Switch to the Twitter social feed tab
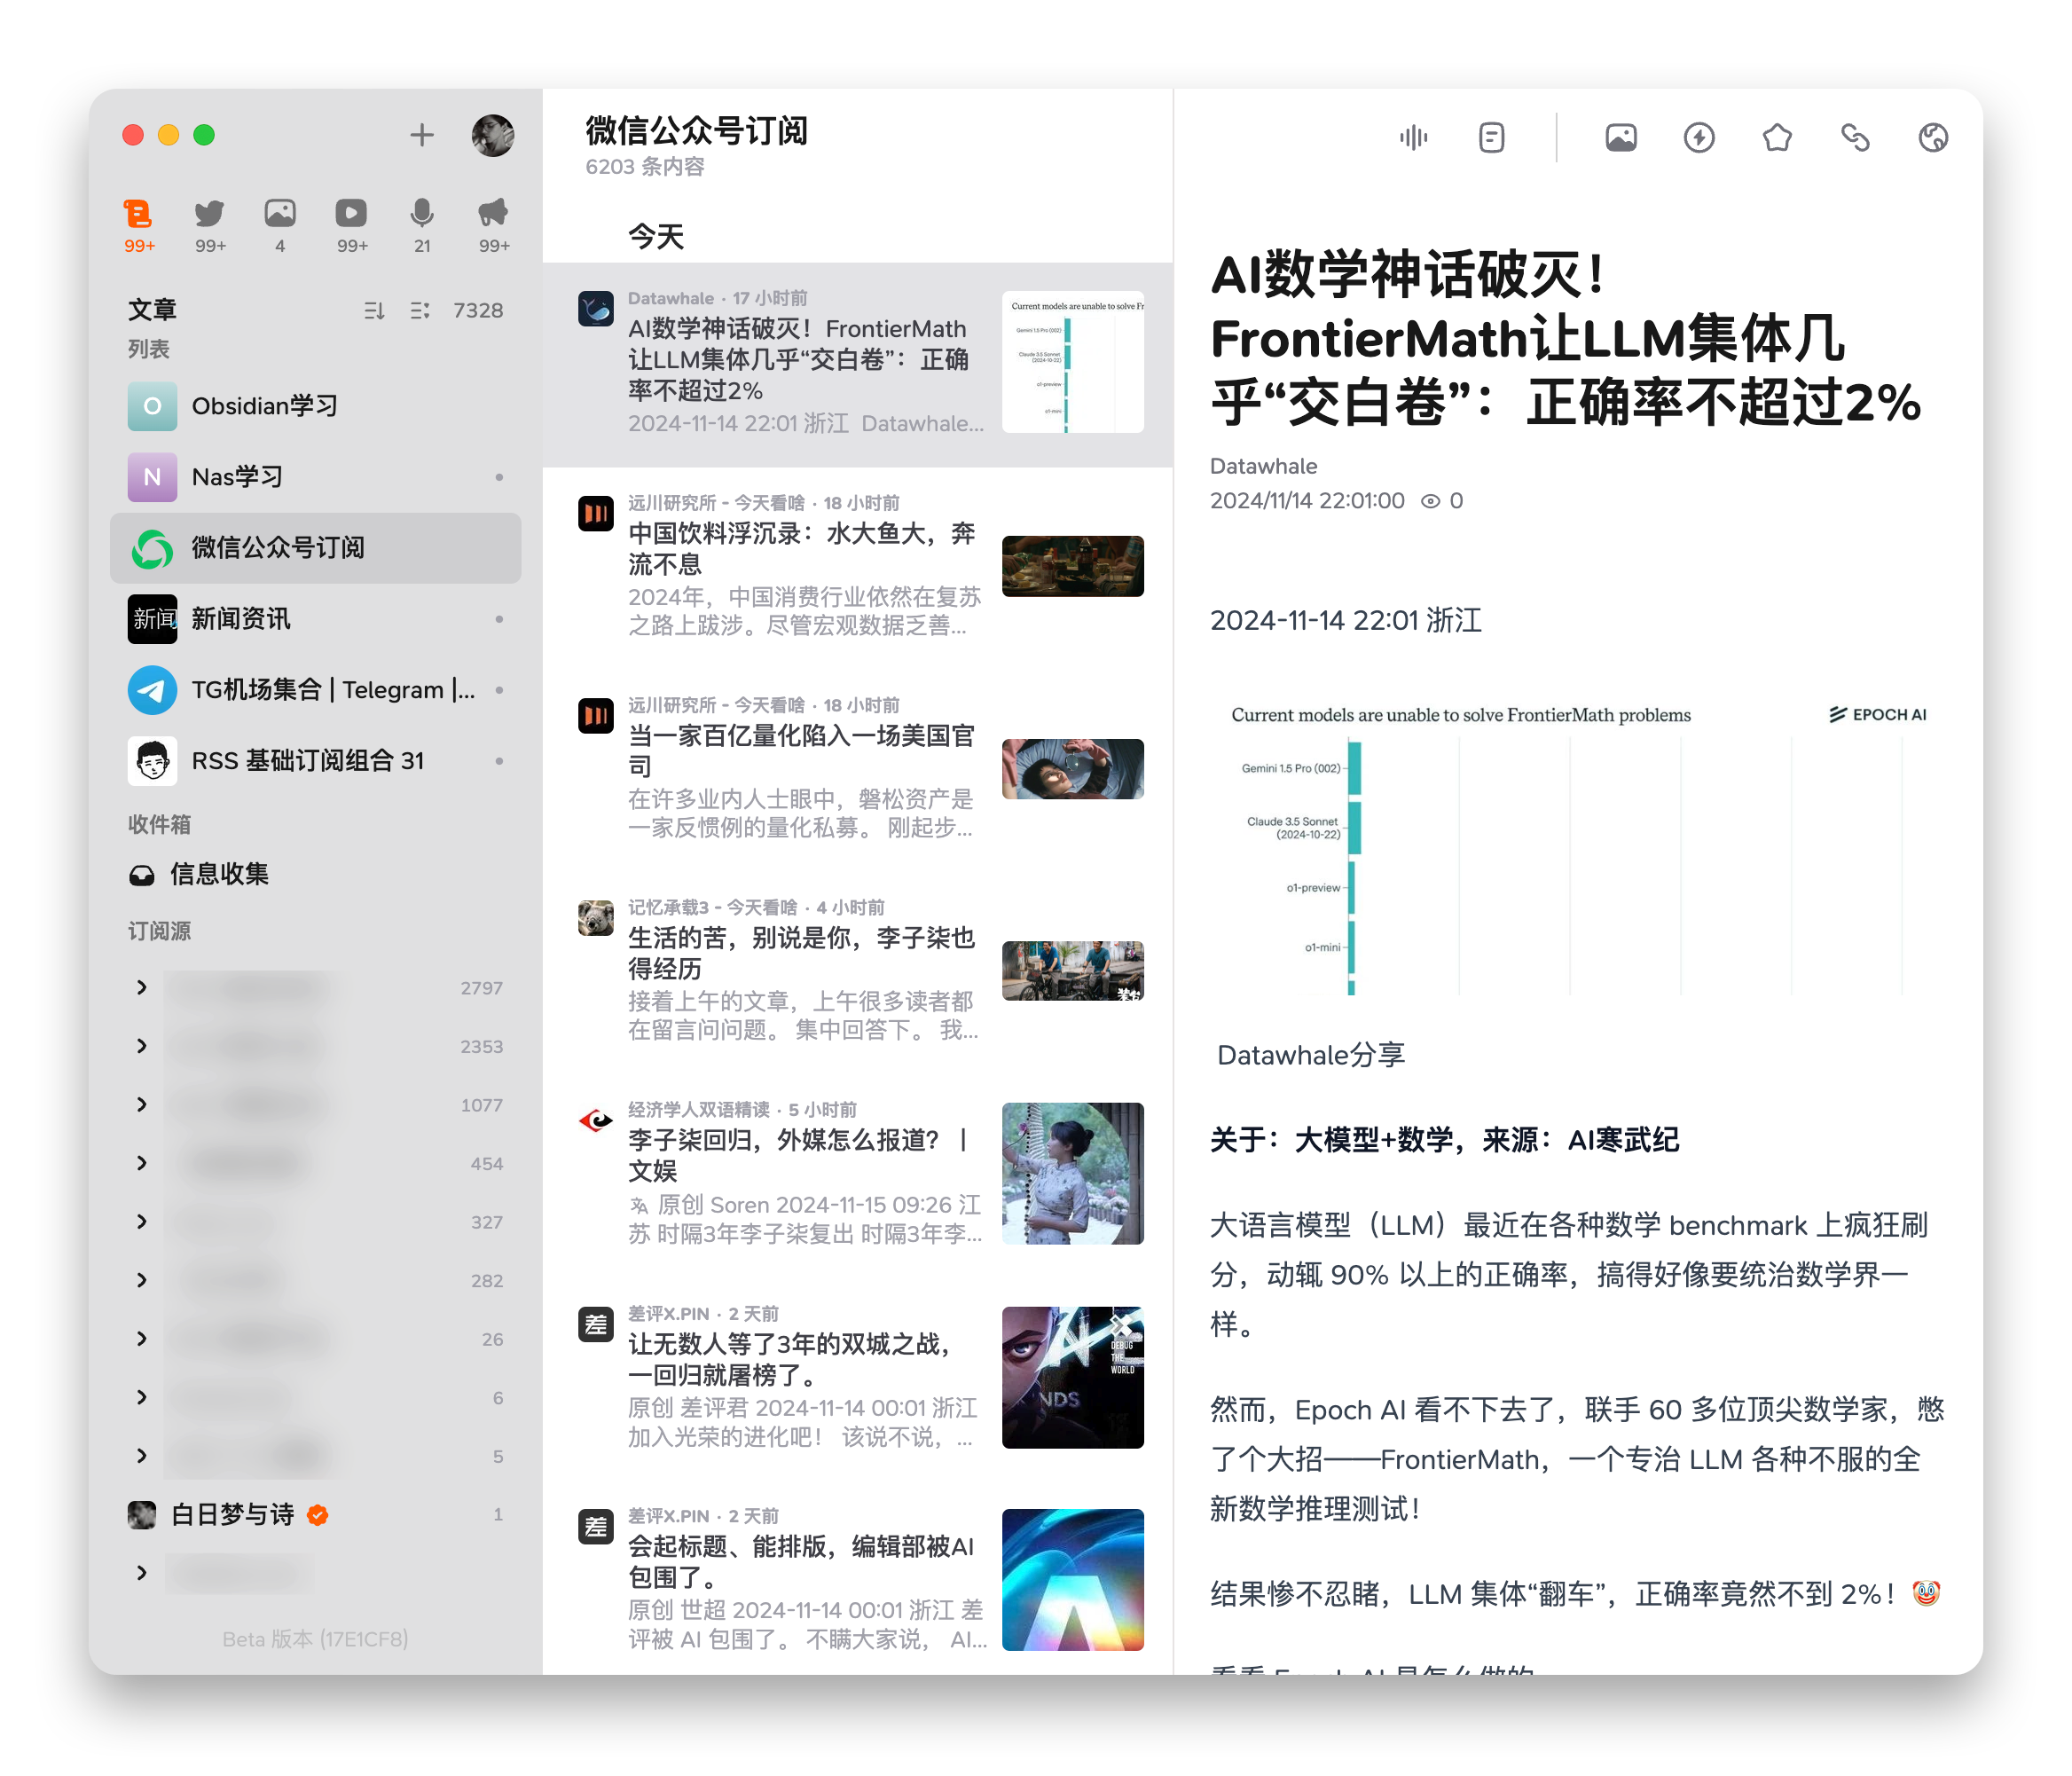The image size is (2072, 1776). [x=210, y=225]
